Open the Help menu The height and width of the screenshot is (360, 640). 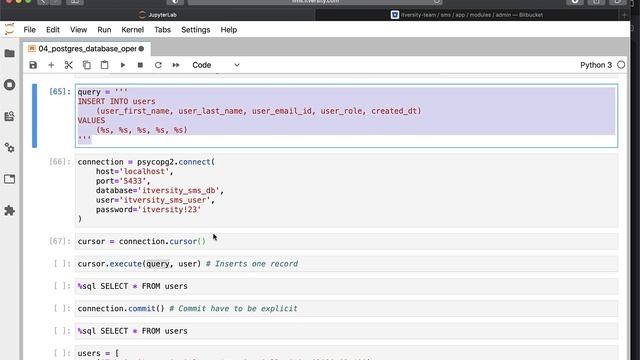pyautogui.click(x=229, y=30)
